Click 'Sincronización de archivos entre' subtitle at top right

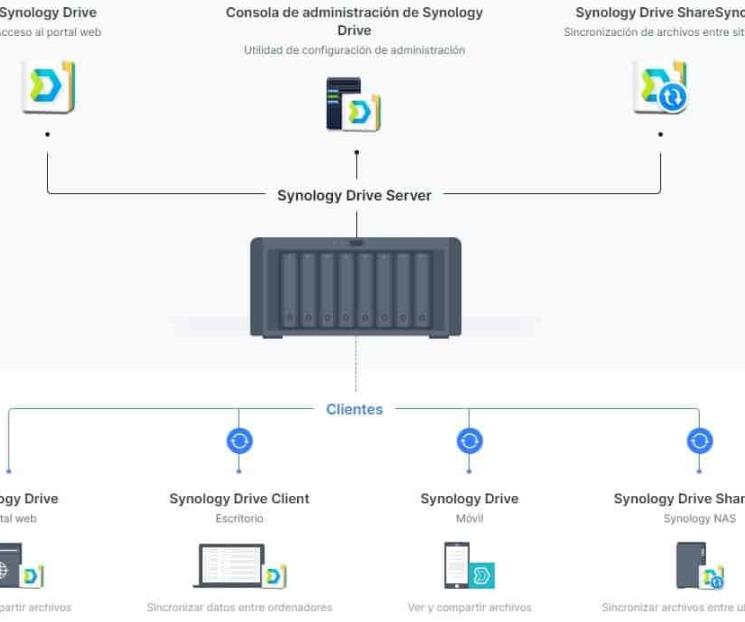(654, 32)
